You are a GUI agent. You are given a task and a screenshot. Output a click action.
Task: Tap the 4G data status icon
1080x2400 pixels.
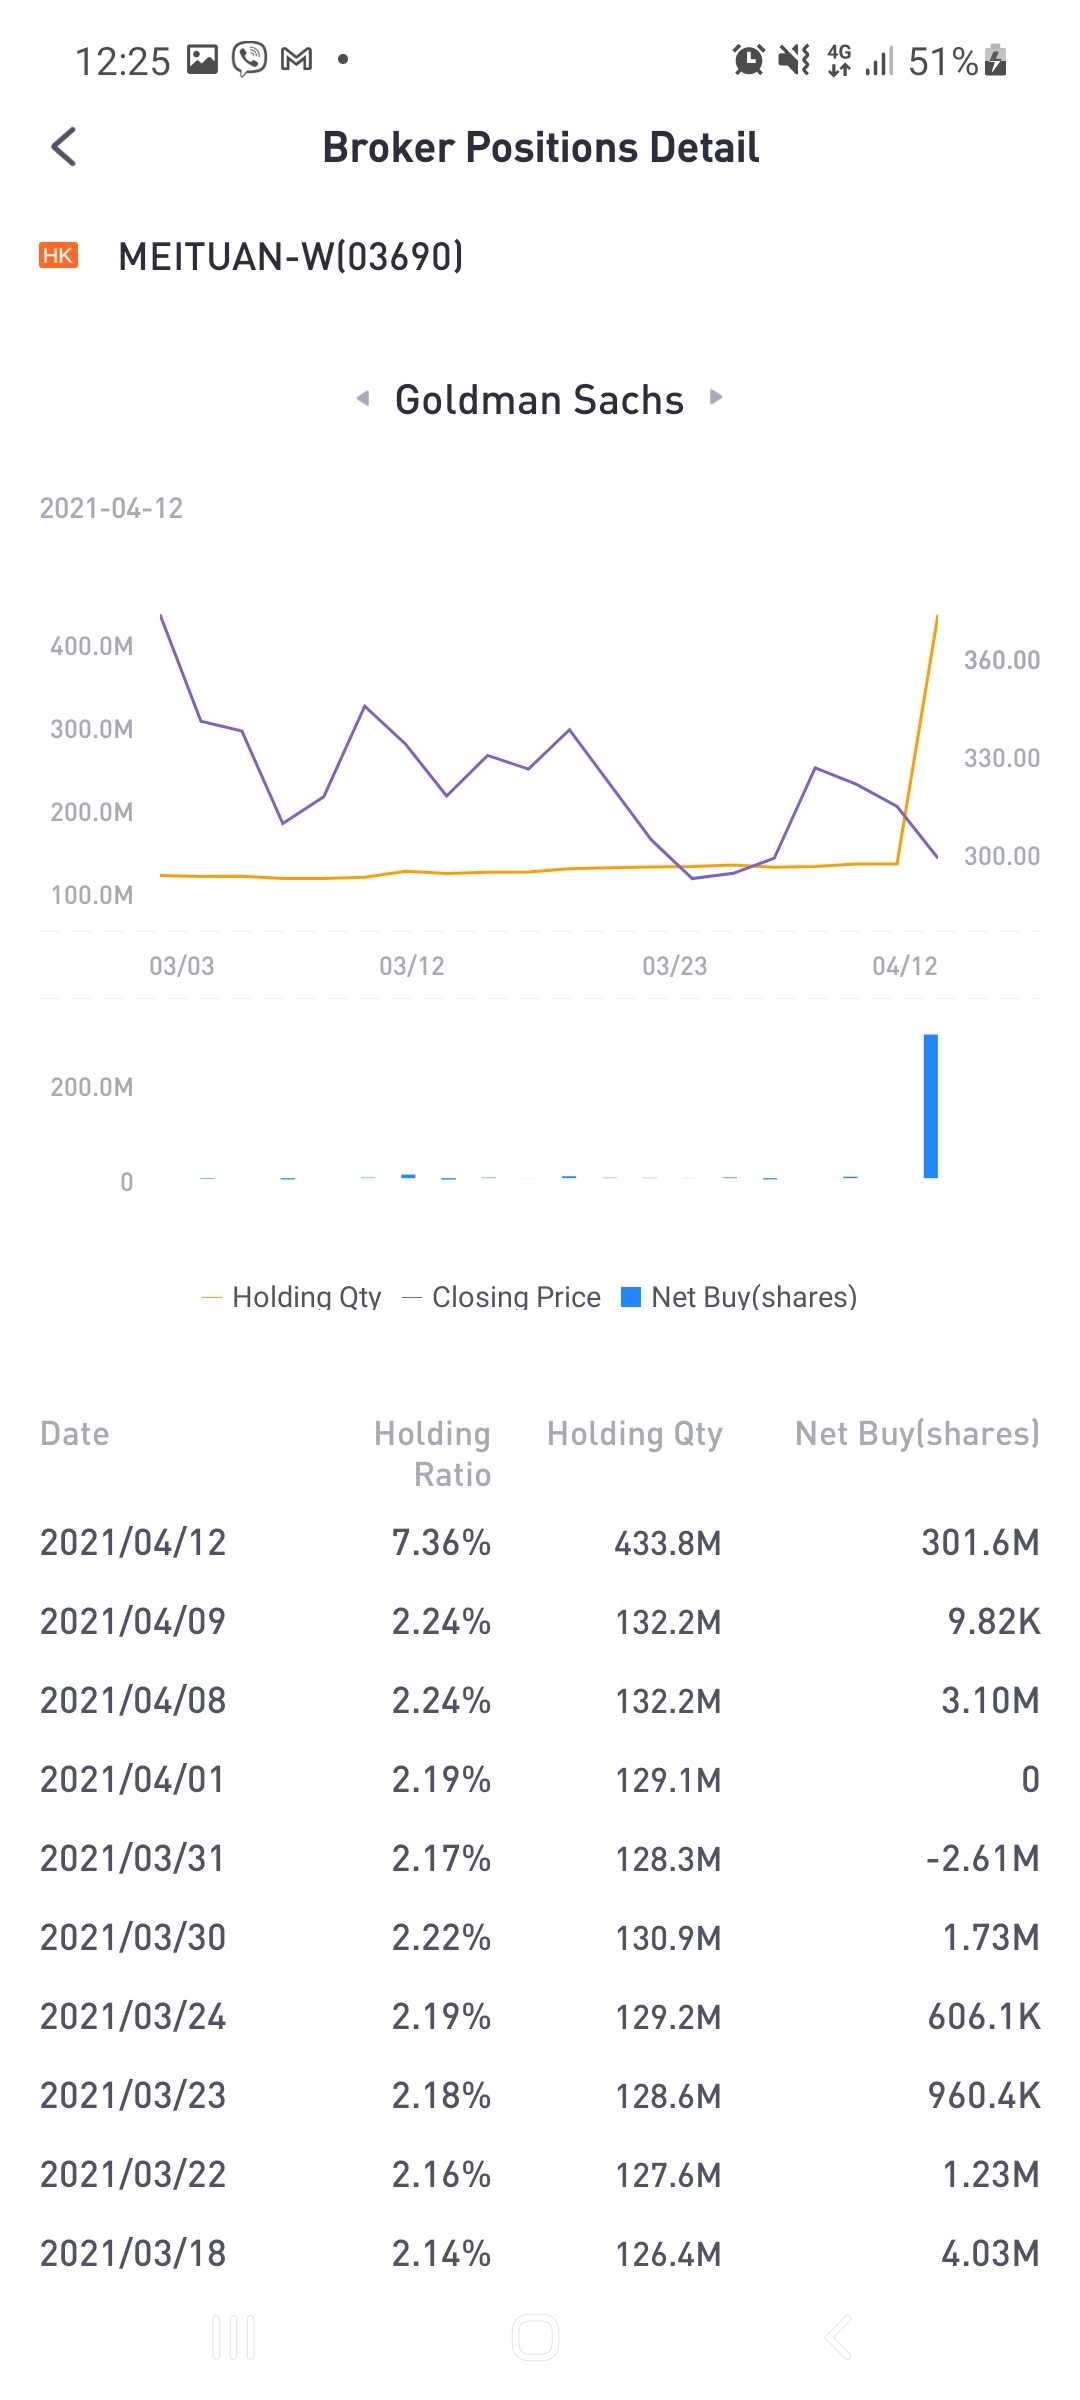[840, 60]
